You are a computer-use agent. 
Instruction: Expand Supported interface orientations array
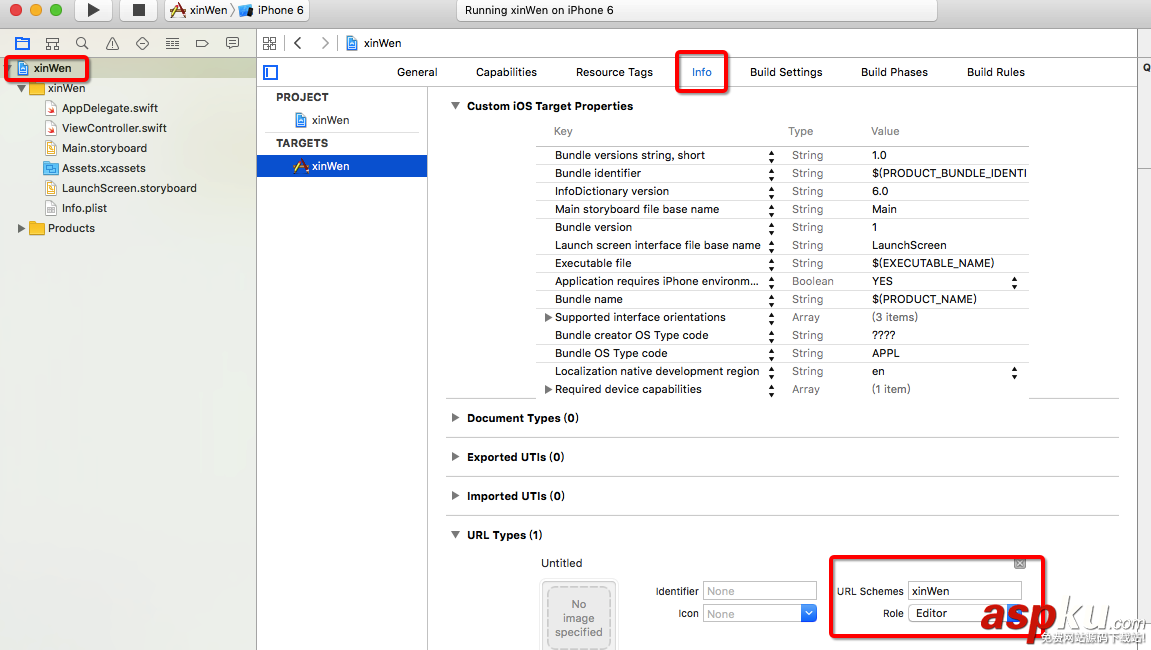(x=548, y=317)
